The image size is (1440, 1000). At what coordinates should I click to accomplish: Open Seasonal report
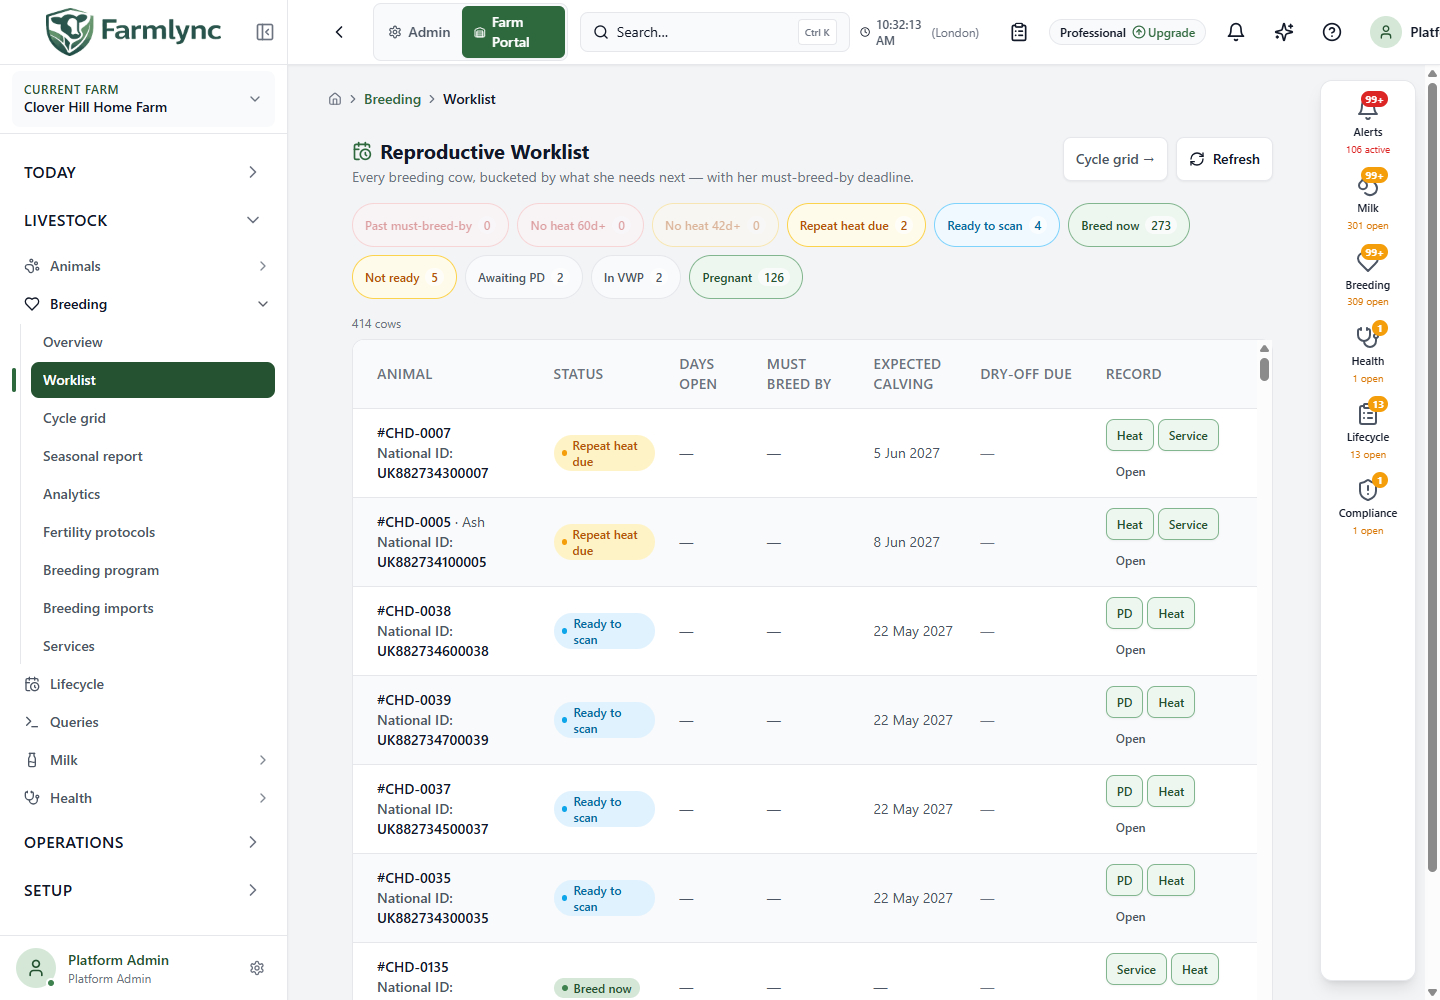click(153, 456)
